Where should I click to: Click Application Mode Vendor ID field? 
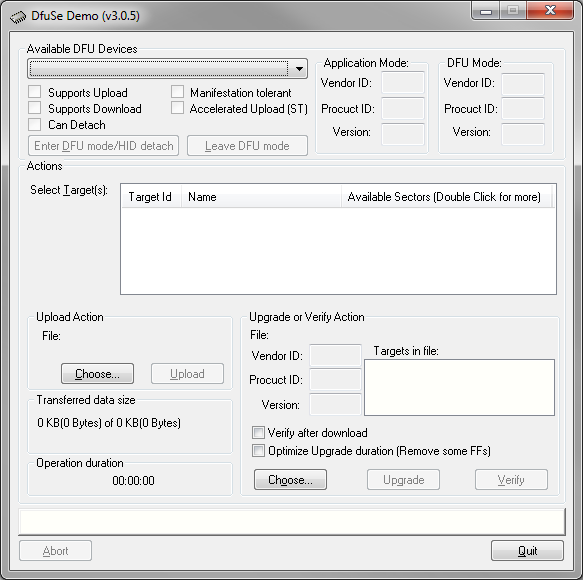click(x=403, y=83)
